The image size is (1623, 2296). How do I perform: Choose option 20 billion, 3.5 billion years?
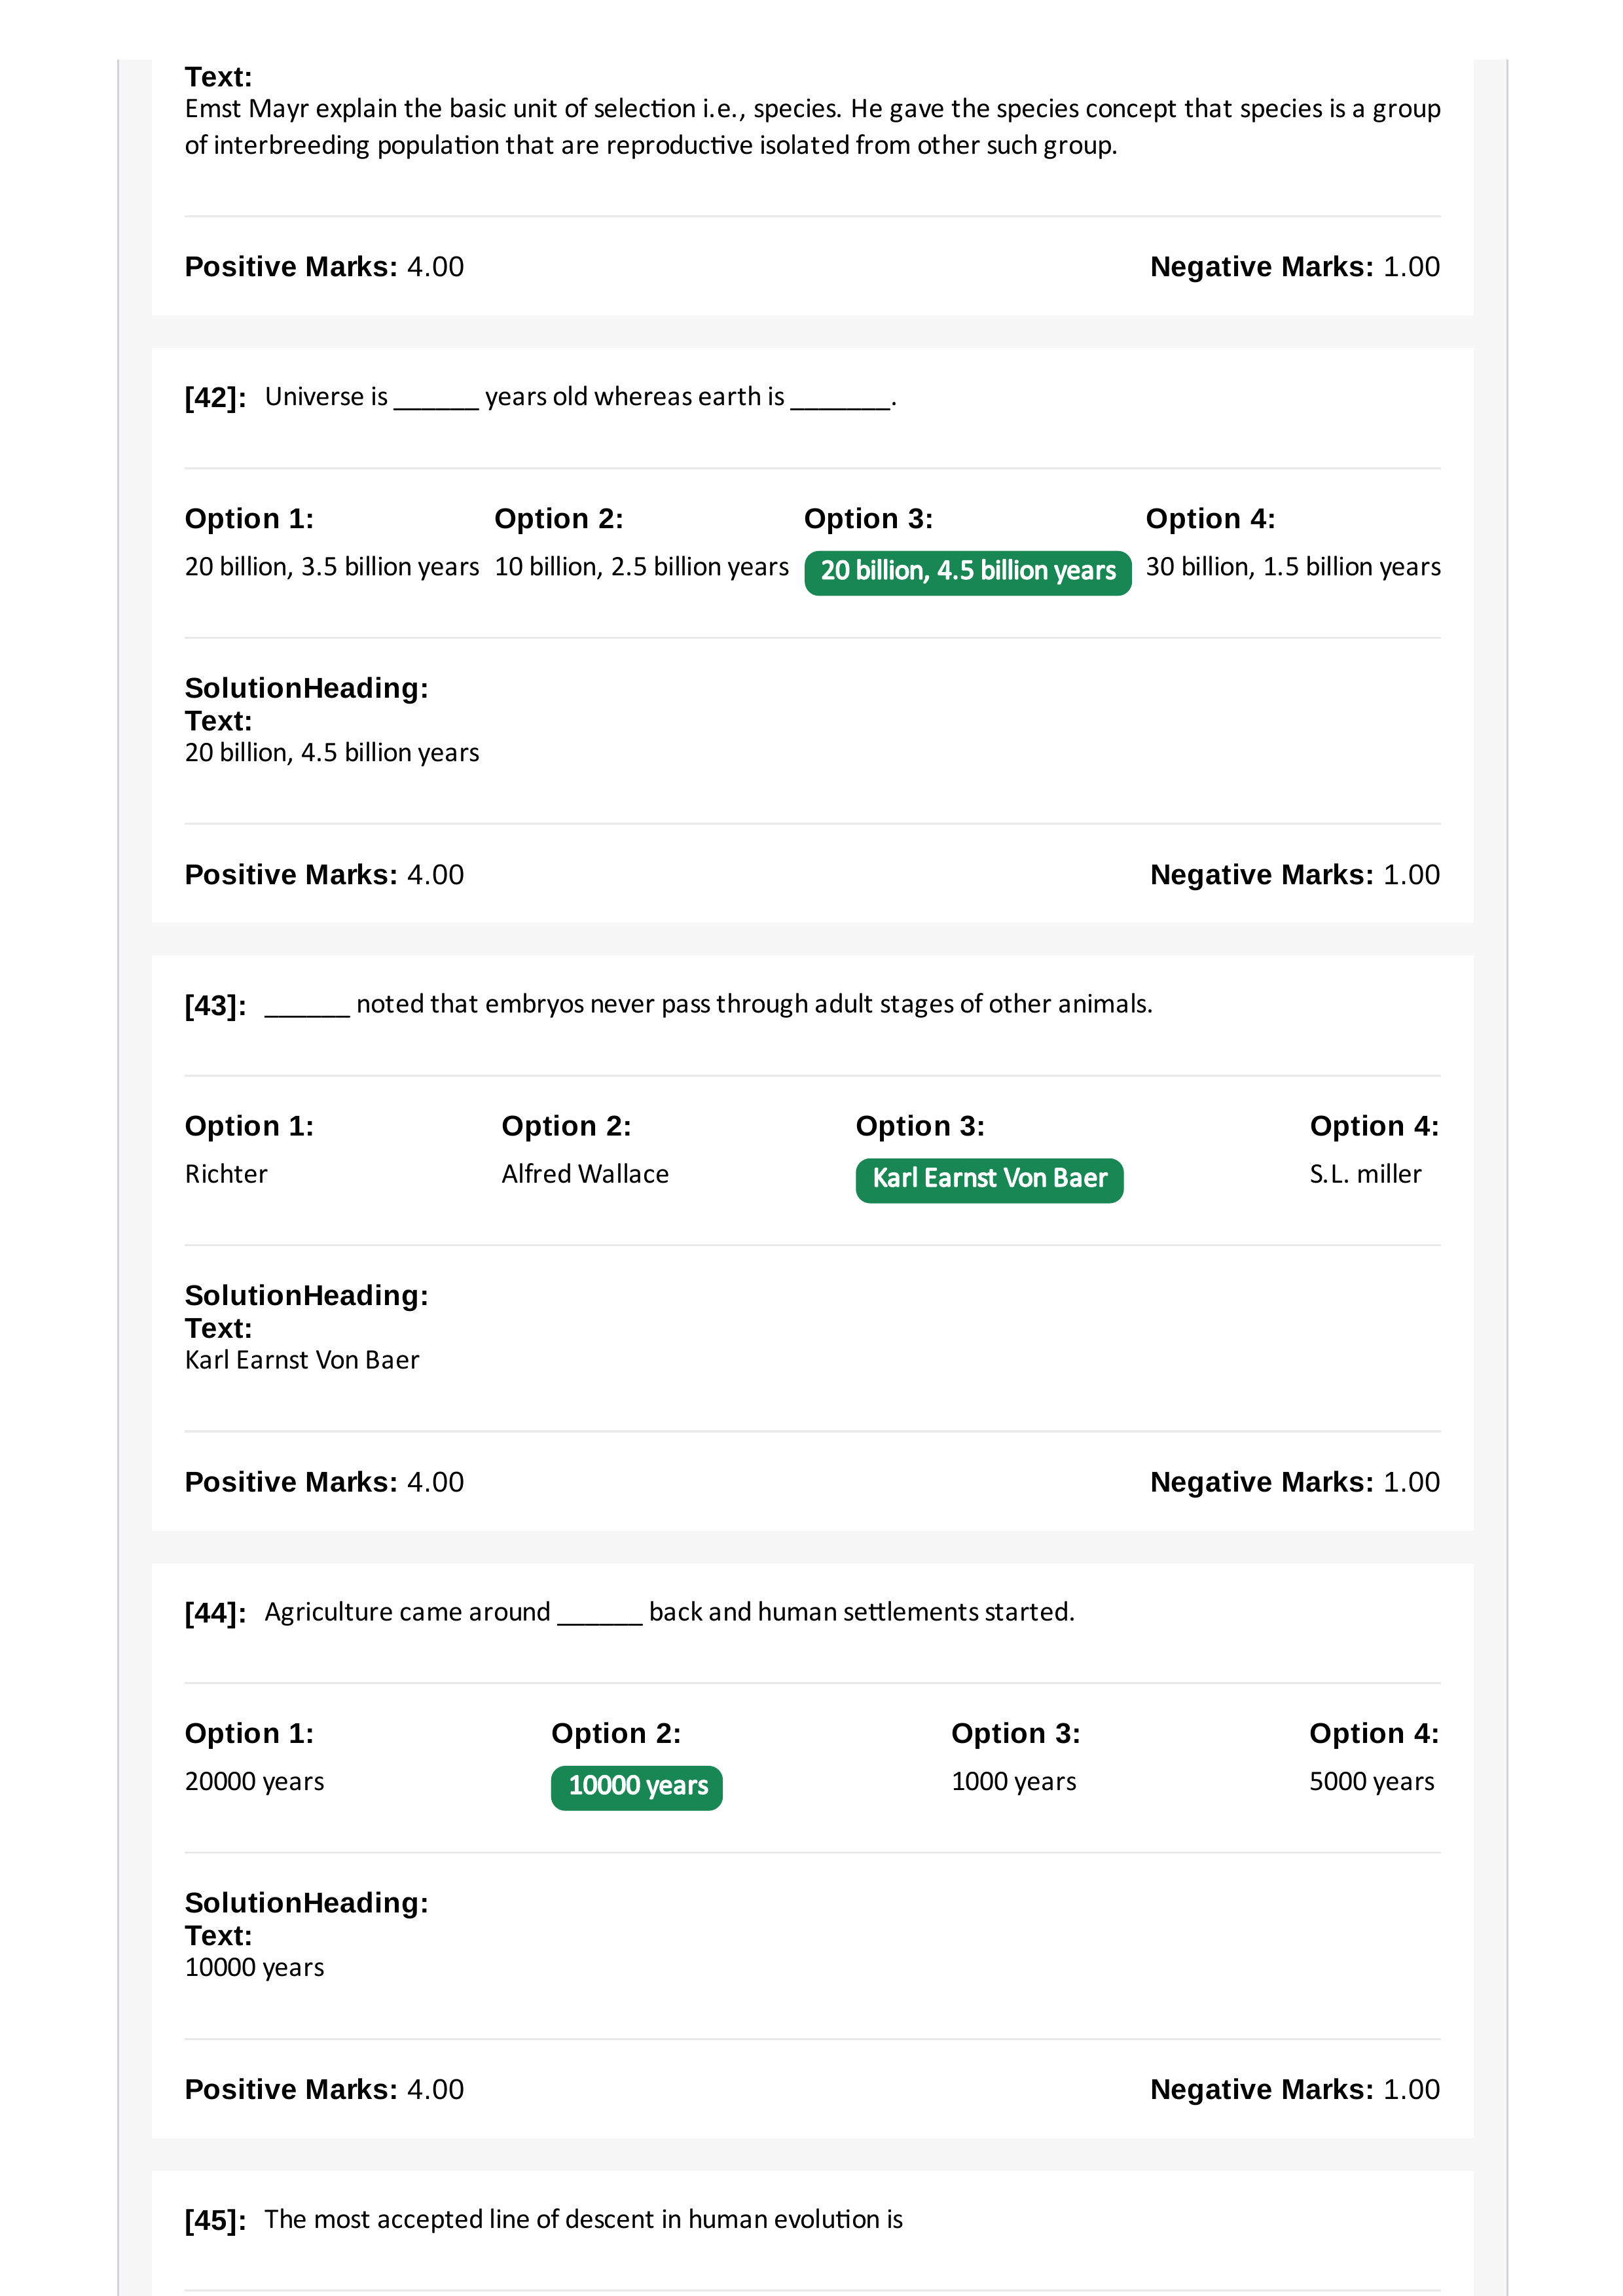(332, 567)
